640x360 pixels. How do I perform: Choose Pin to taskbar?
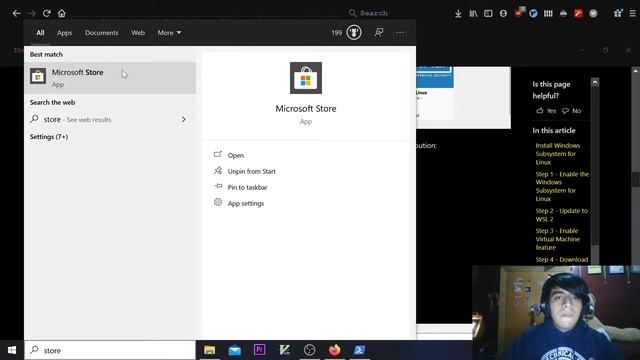click(247, 187)
